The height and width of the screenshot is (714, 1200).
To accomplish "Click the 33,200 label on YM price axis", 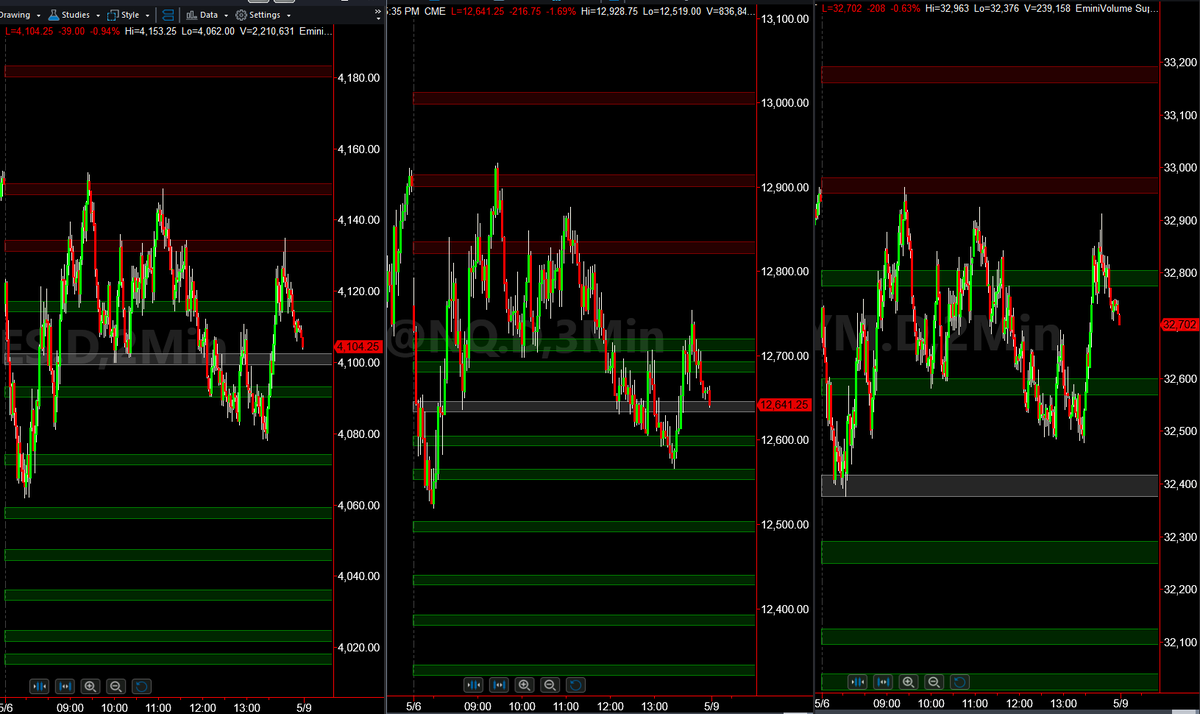I will 1180,62.
